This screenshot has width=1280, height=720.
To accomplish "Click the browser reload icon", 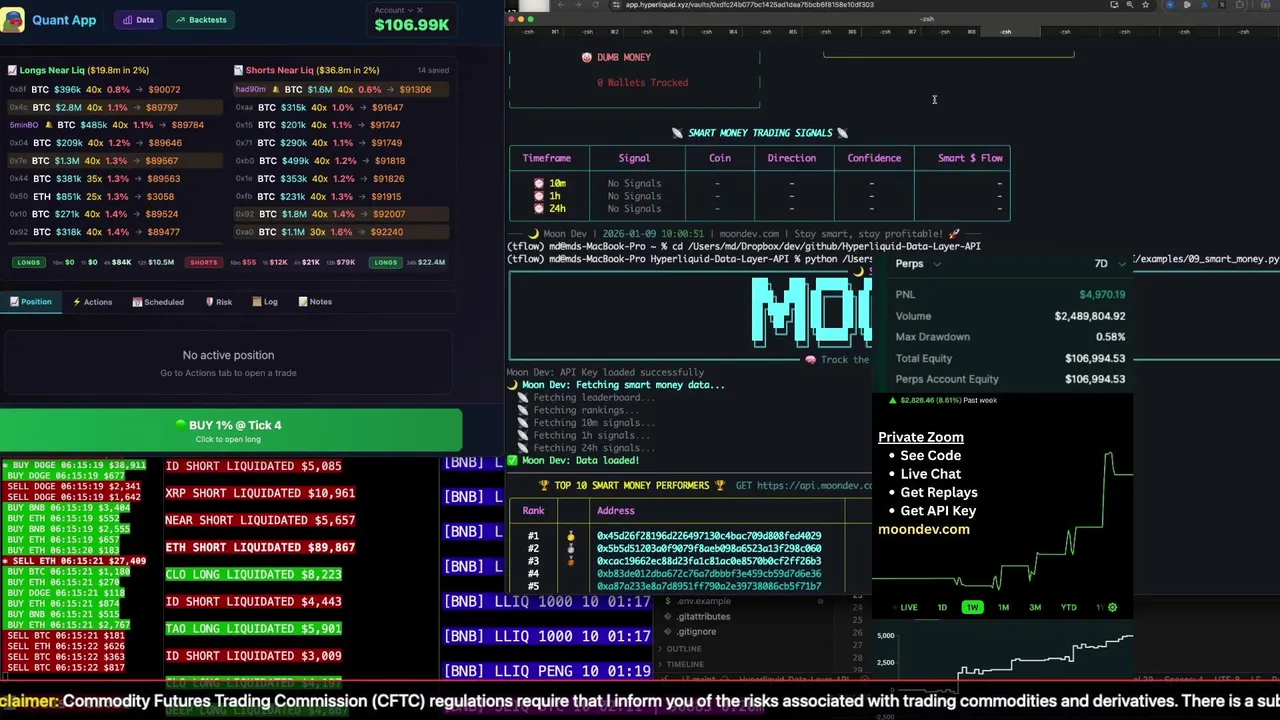I will coord(596,5).
